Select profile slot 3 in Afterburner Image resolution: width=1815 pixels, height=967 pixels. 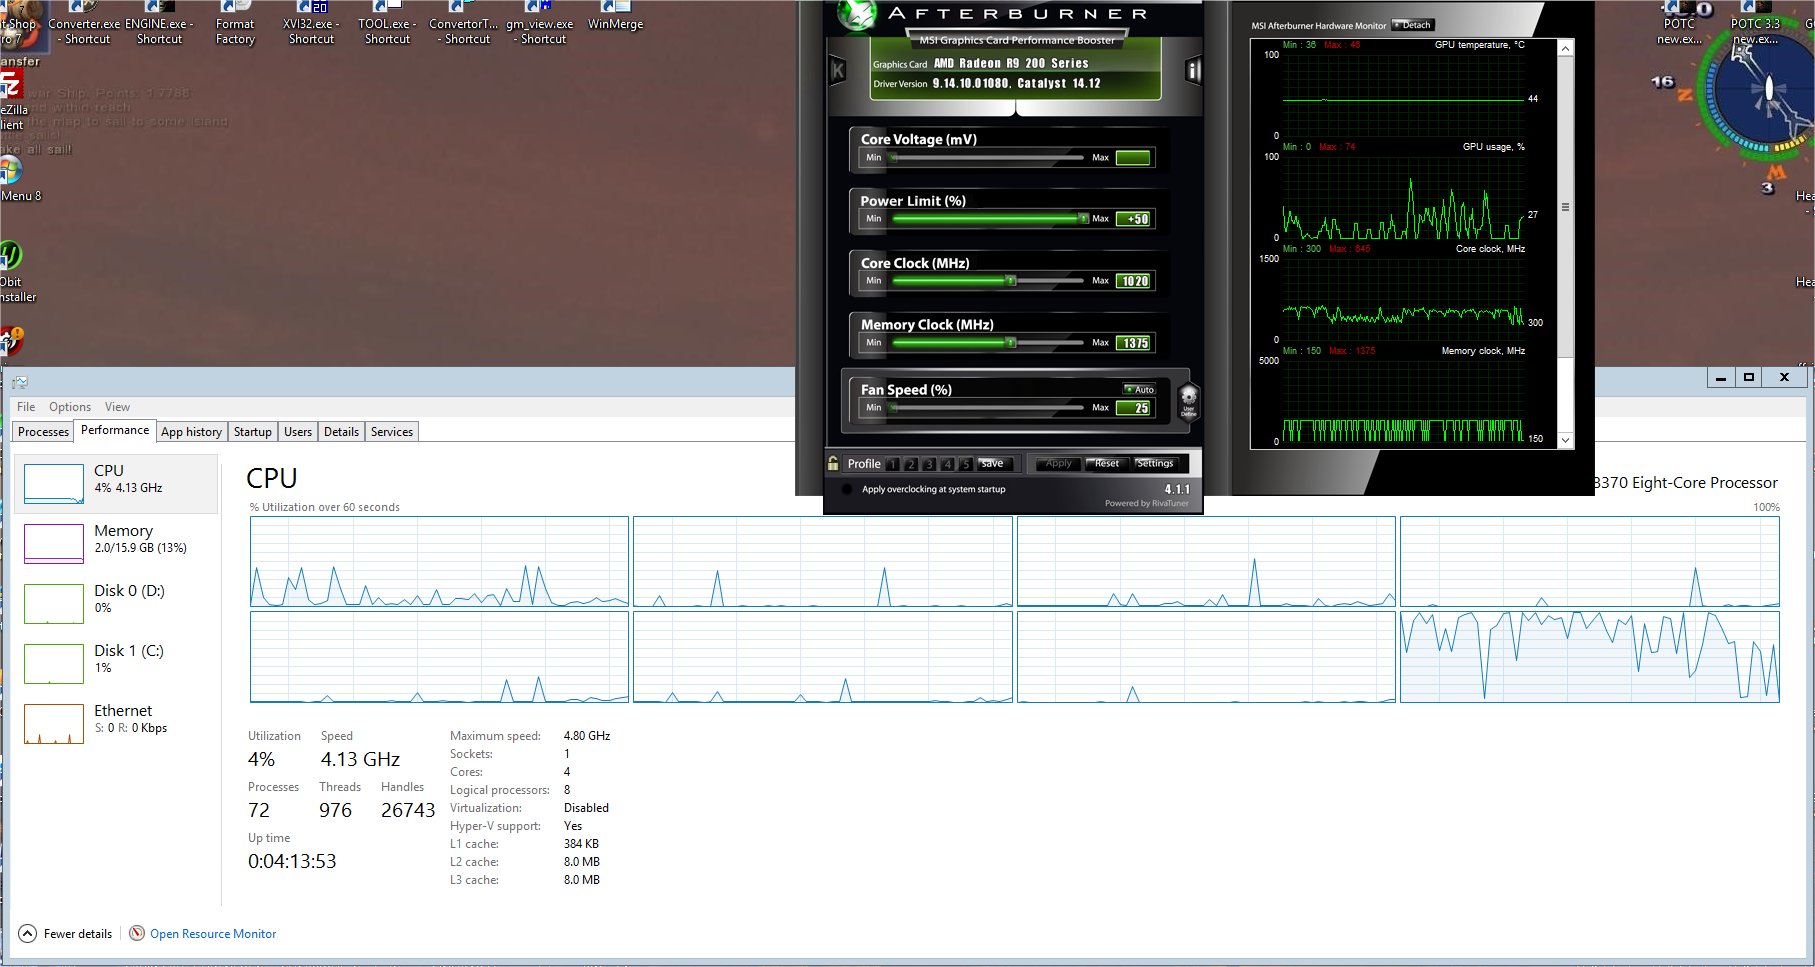point(929,464)
